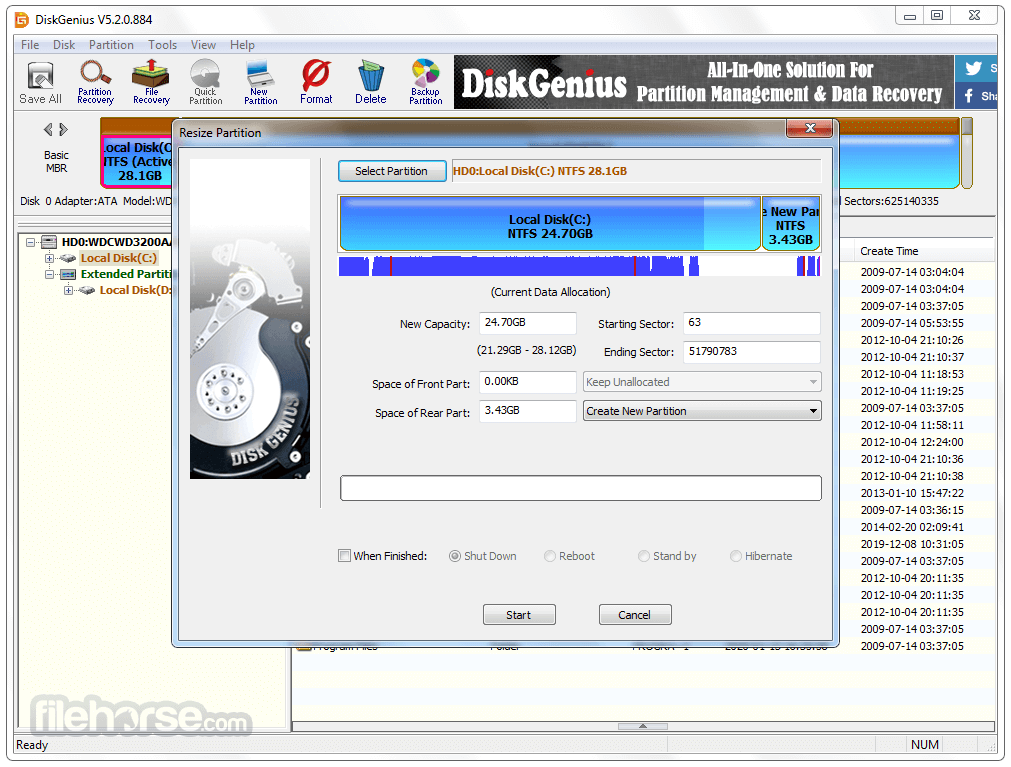Open the Help menu
Screen dimensions: 1011x767
click(242, 45)
